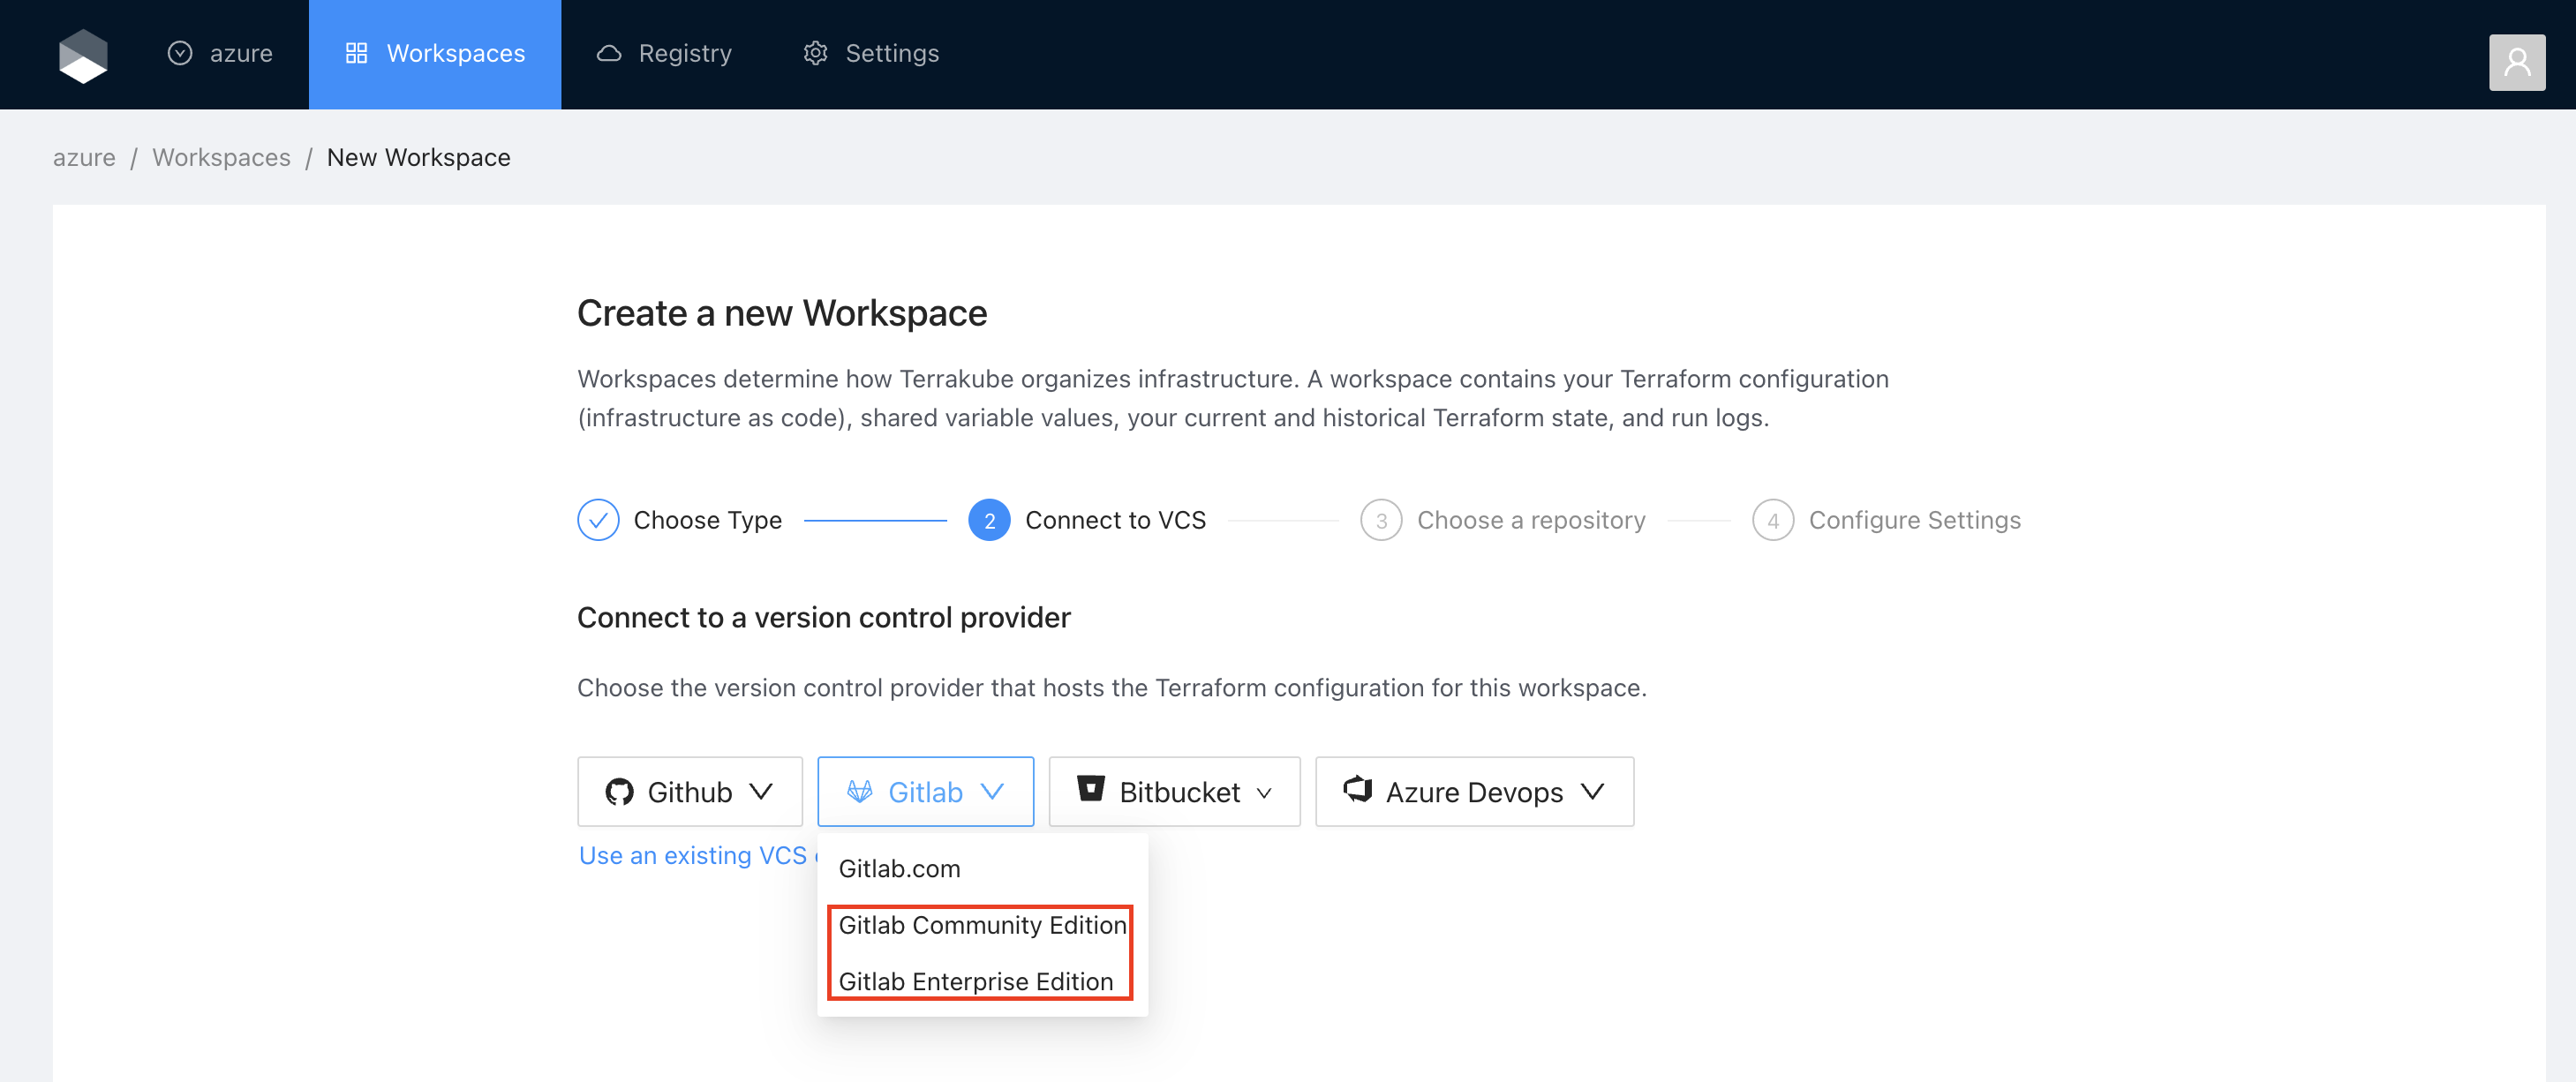Screen dimensions: 2576x1082
Task: Expand the Azure Devops dropdown chevron
Action: click(x=1592, y=792)
